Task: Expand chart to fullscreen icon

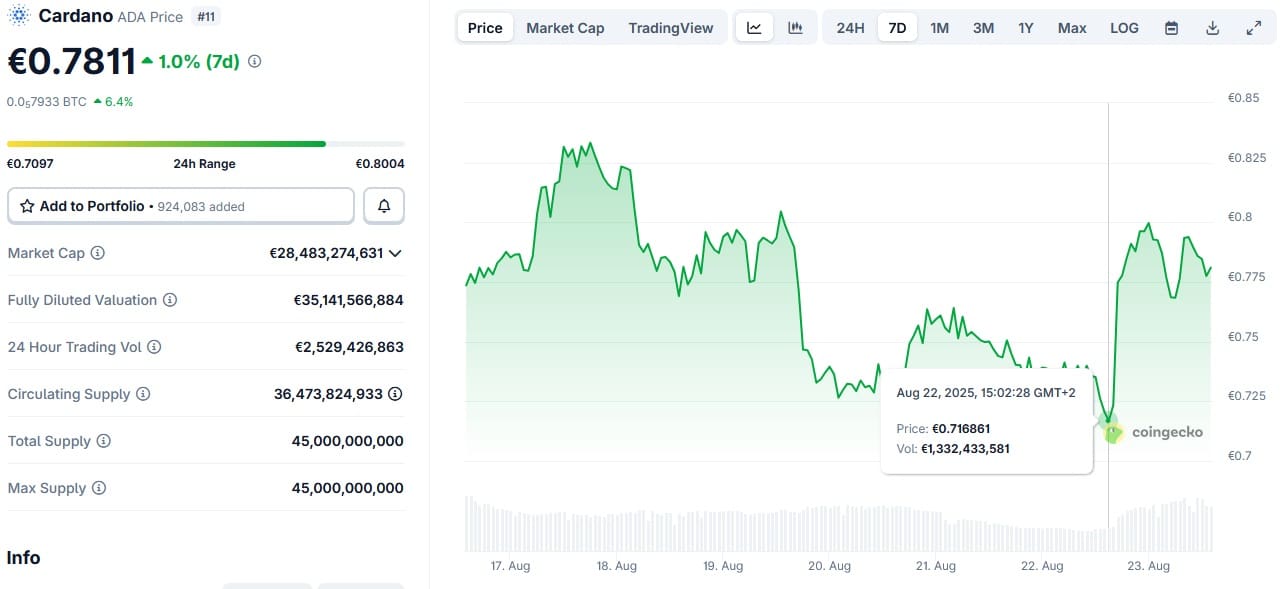Action: point(1253,28)
